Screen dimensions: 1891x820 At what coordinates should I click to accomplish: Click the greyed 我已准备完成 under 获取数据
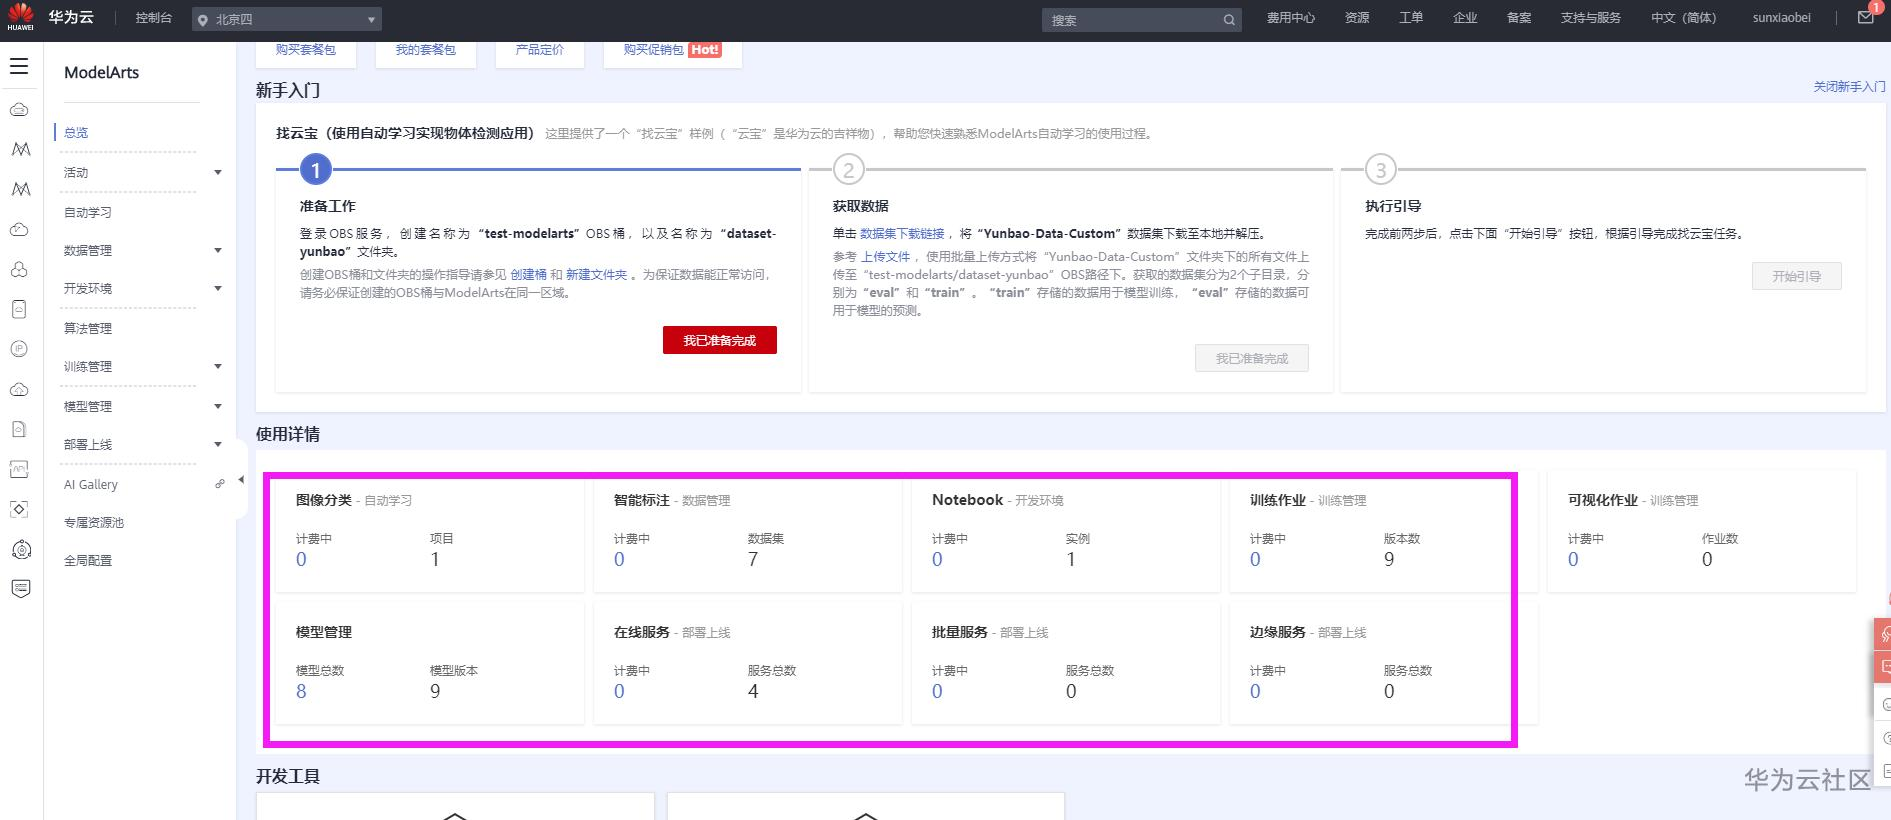pyautogui.click(x=1251, y=358)
